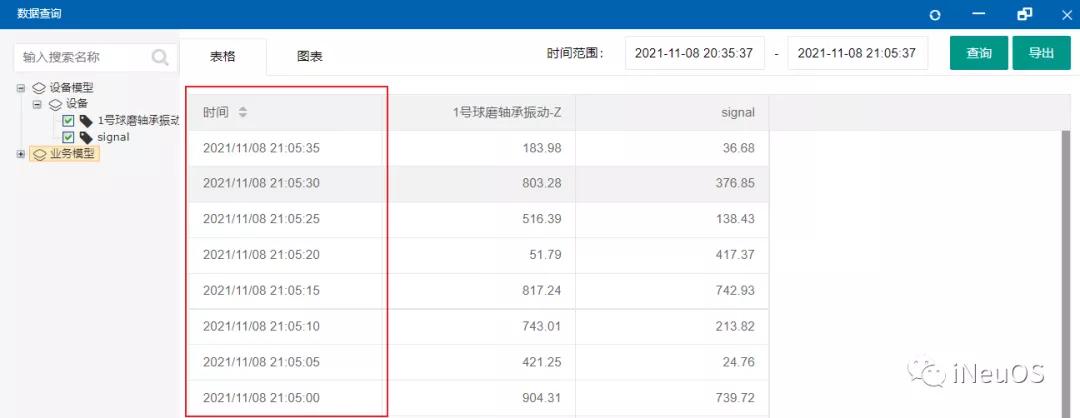Viewport: 1080px width, 418px height.
Task: Select row time 2021/11/08 21:05:10
Action: (x=261, y=327)
